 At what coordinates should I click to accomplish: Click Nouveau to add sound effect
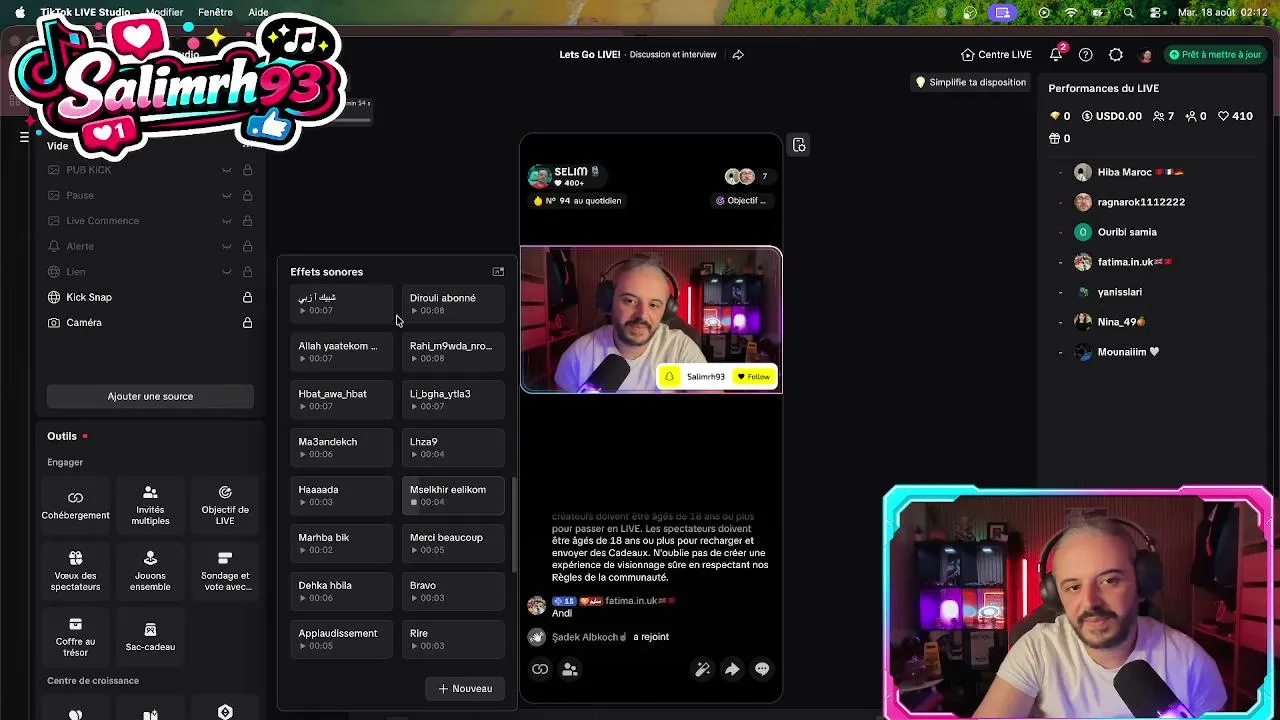point(465,688)
